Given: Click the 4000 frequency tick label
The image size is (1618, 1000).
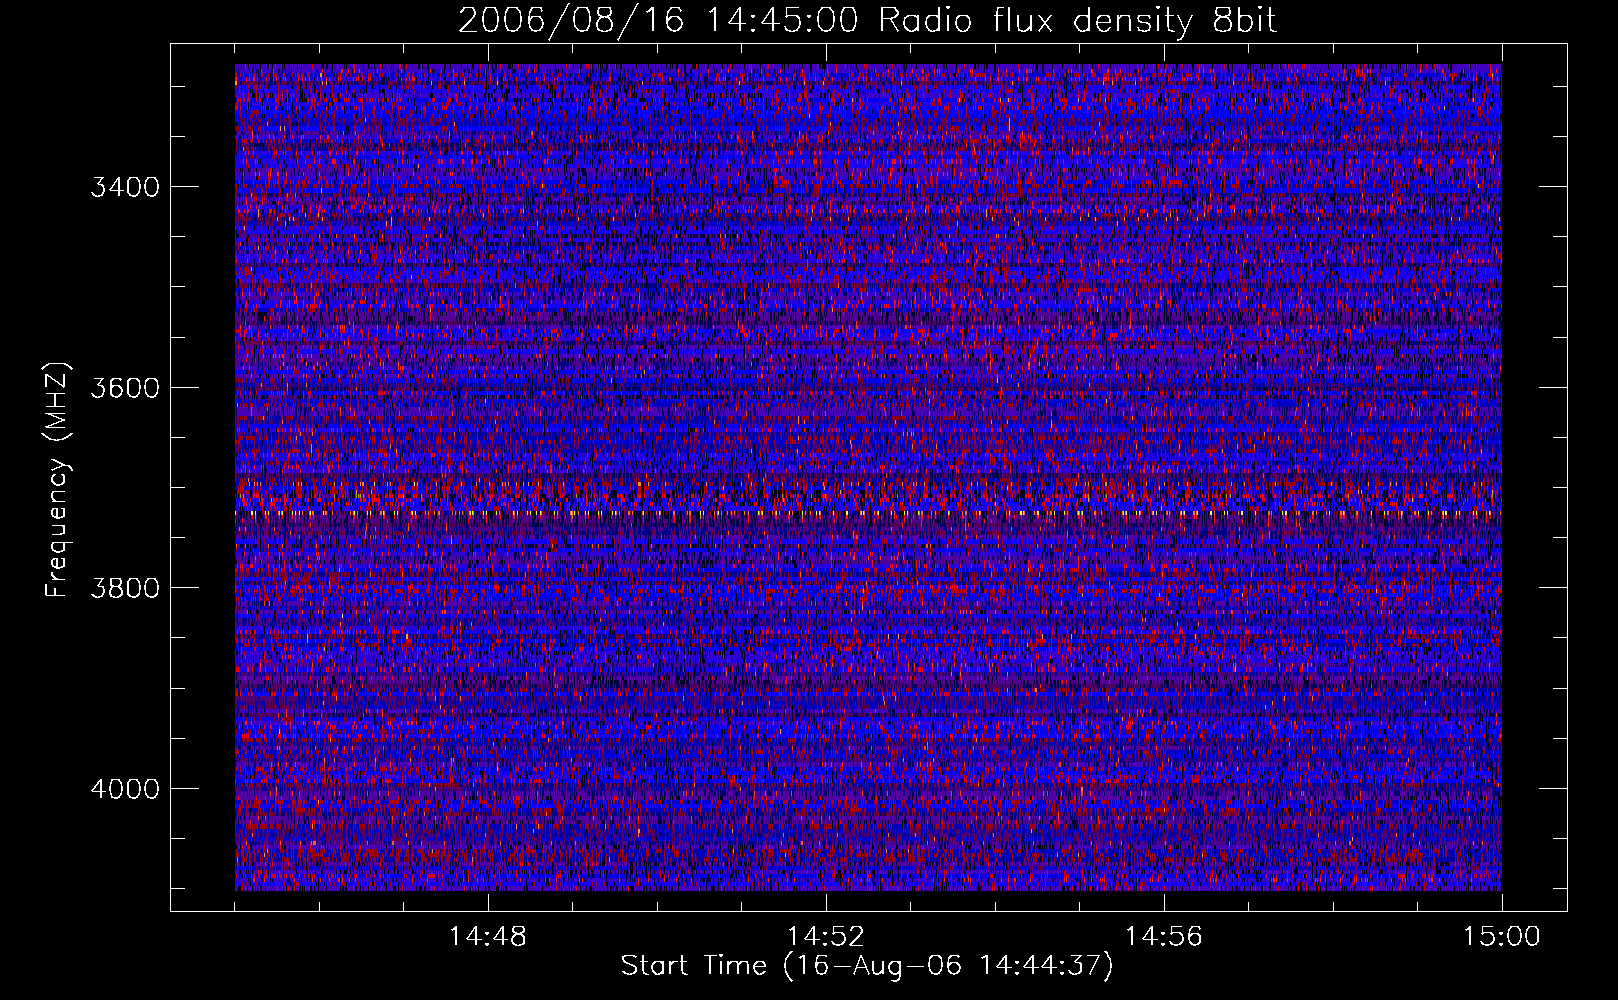Looking at the screenshot, I should 125,789.
